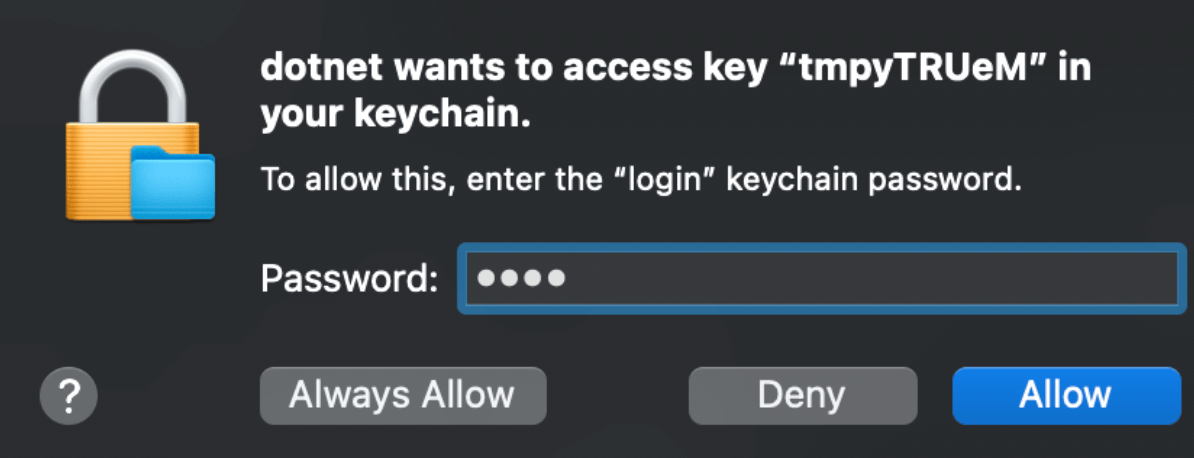The image size is (1194, 458).
Task: Click the word "dotnet" in the heading
Action: (x=321, y=69)
